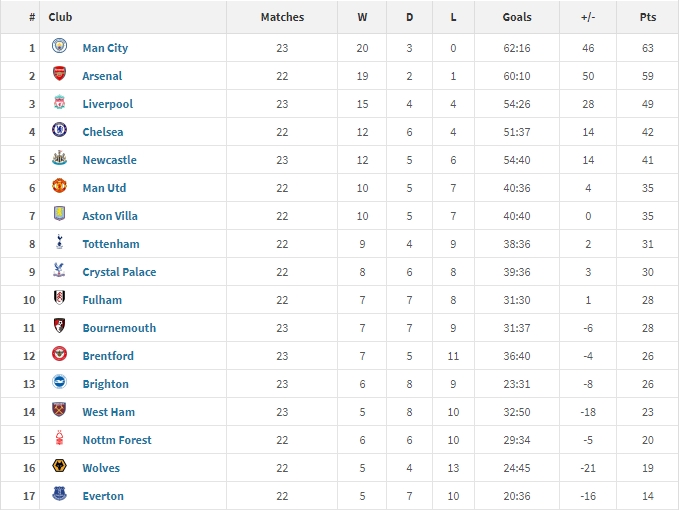Viewport: 679px width, 510px height.
Task: Click the Liverpool club crest icon
Action: pyautogui.click(x=59, y=103)
